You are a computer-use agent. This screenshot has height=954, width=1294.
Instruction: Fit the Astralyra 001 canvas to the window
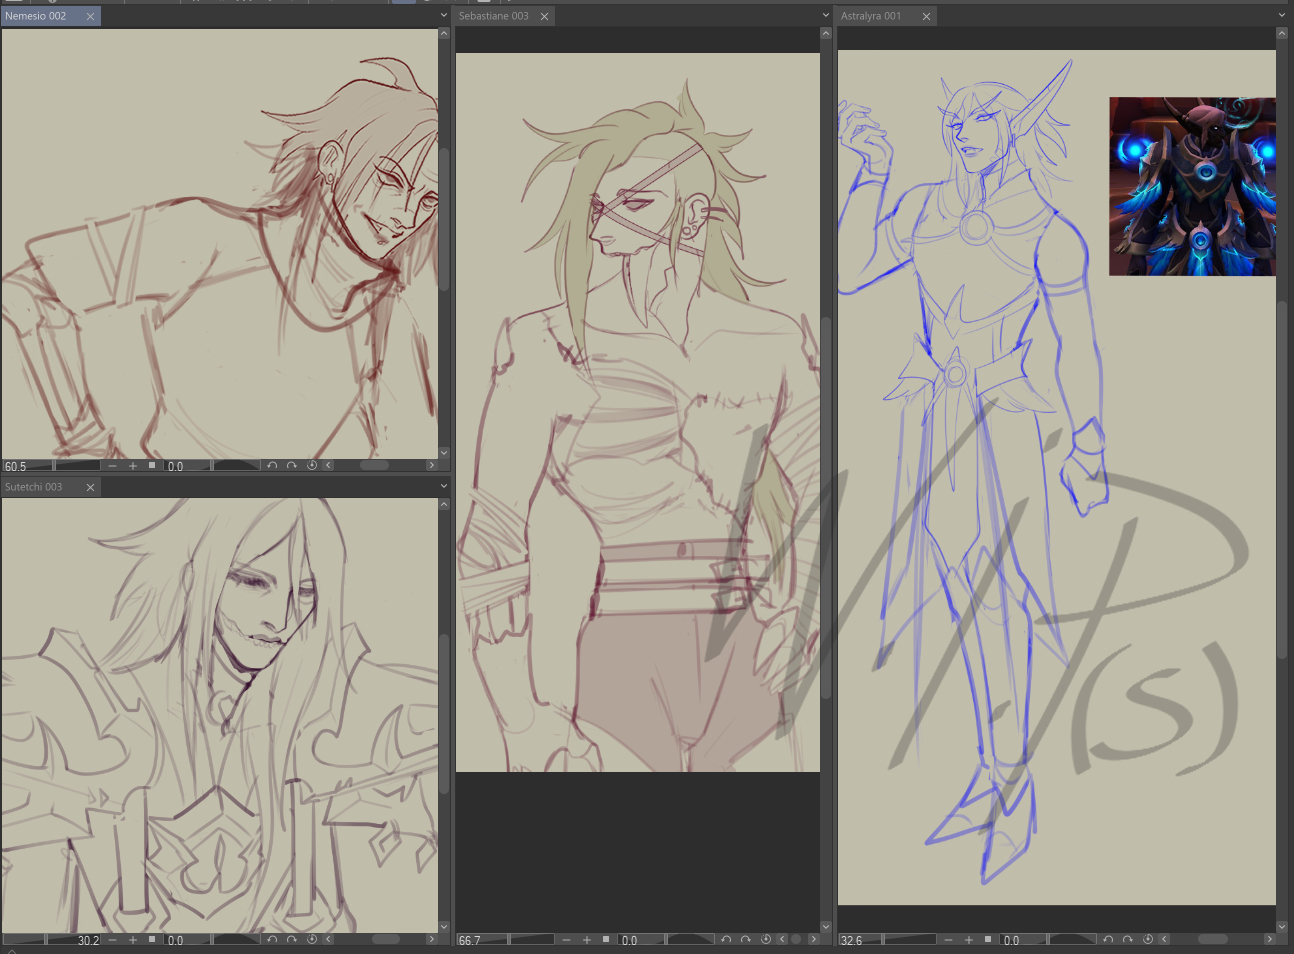click(988, 940)
